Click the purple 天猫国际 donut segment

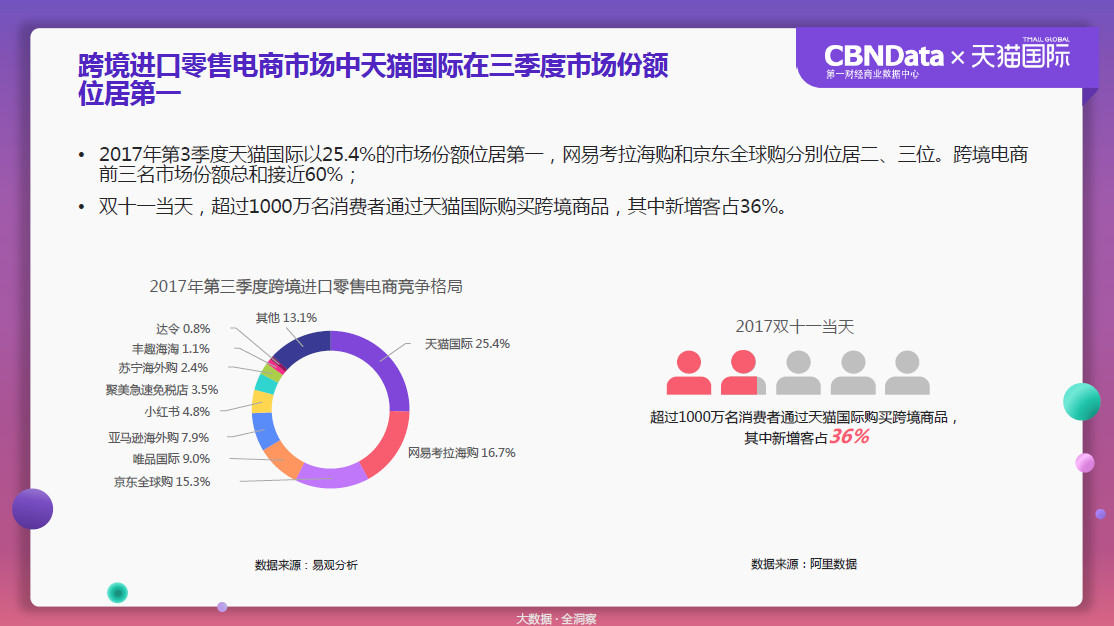point(384,362)
